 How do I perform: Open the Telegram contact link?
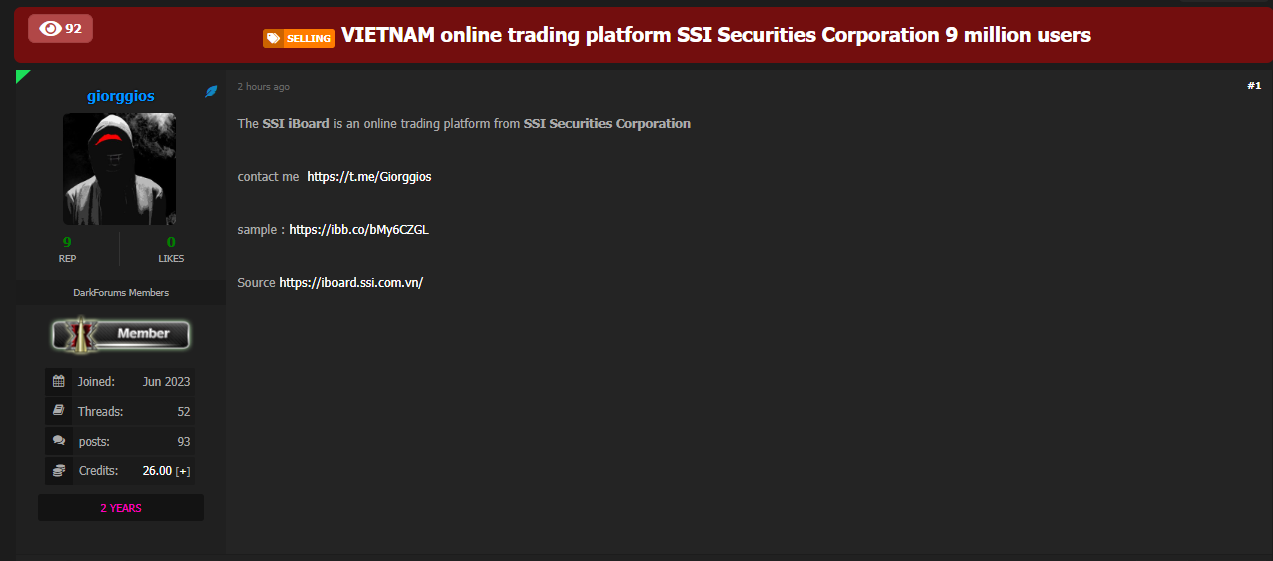[369, 176]
